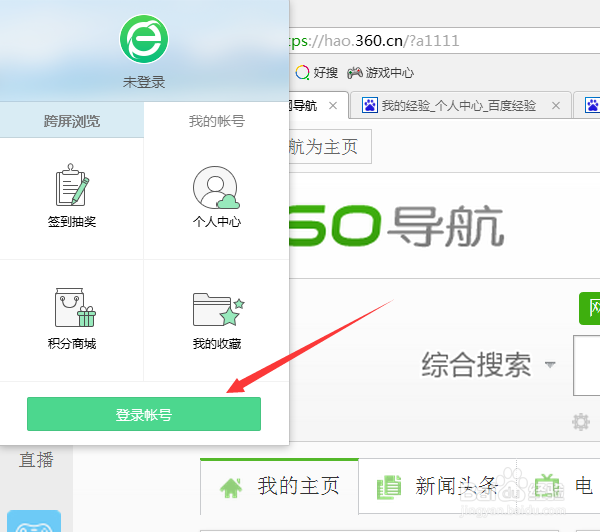Open the 个人中心 profile icon
The height and width of the screenshot is (532, 600).
[x=216, y=187]
